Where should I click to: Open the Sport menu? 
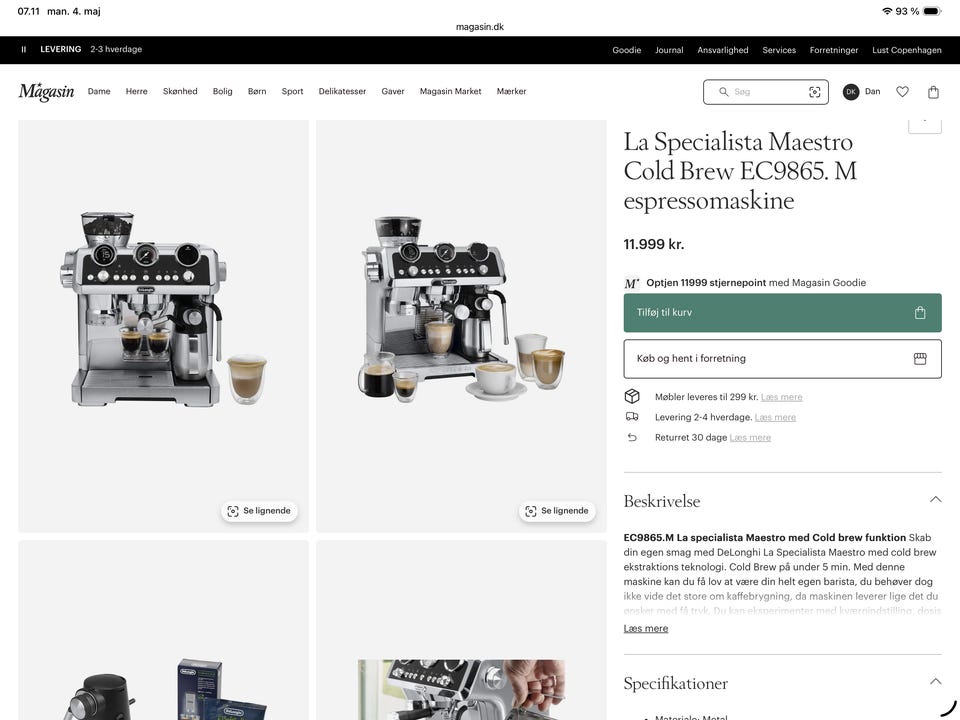[x=292, y=91]
